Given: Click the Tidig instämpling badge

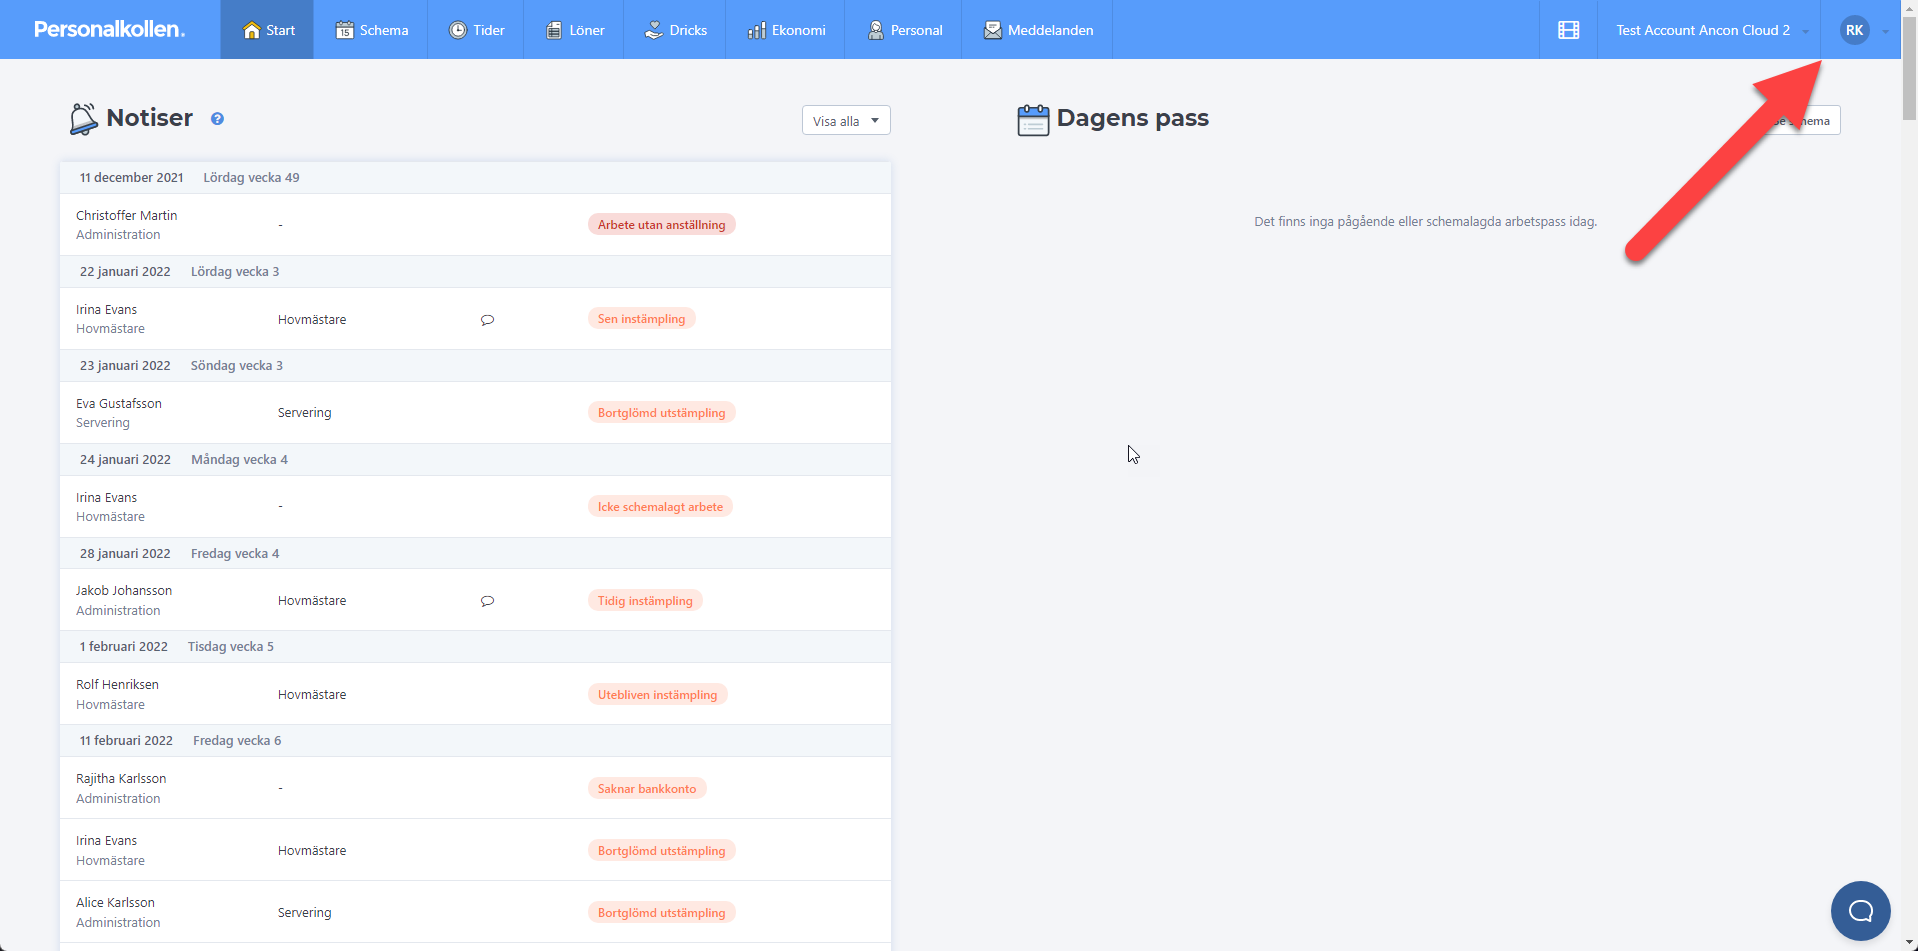Looking at the screenshot, I should click(645, 600).
